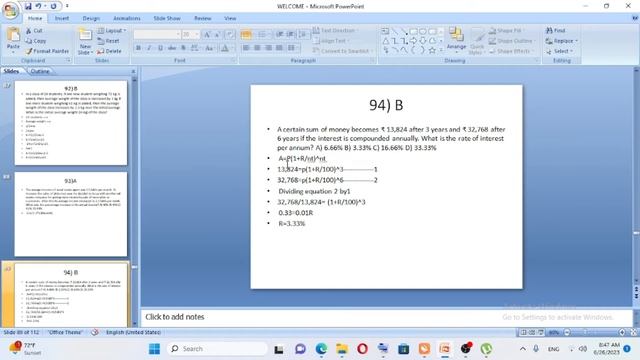Click the taskbar Search box
640x360 pixels.
pos(217,349)
